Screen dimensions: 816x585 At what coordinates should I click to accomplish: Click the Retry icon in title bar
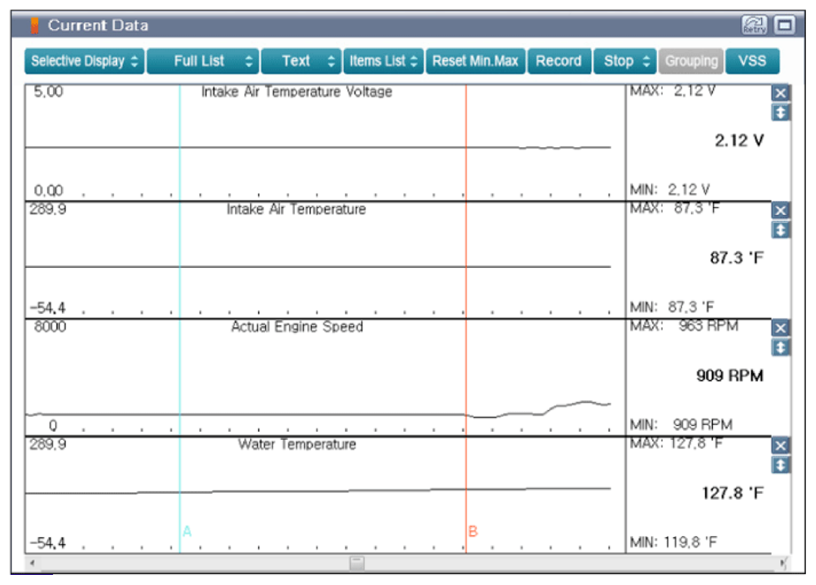(x=753, y=25)
